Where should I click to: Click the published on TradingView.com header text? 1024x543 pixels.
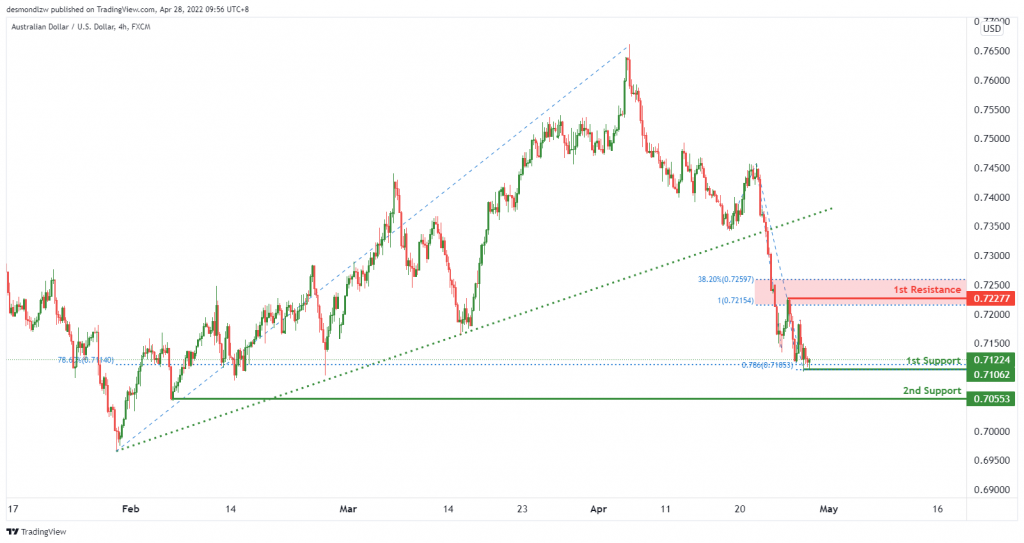130,7
